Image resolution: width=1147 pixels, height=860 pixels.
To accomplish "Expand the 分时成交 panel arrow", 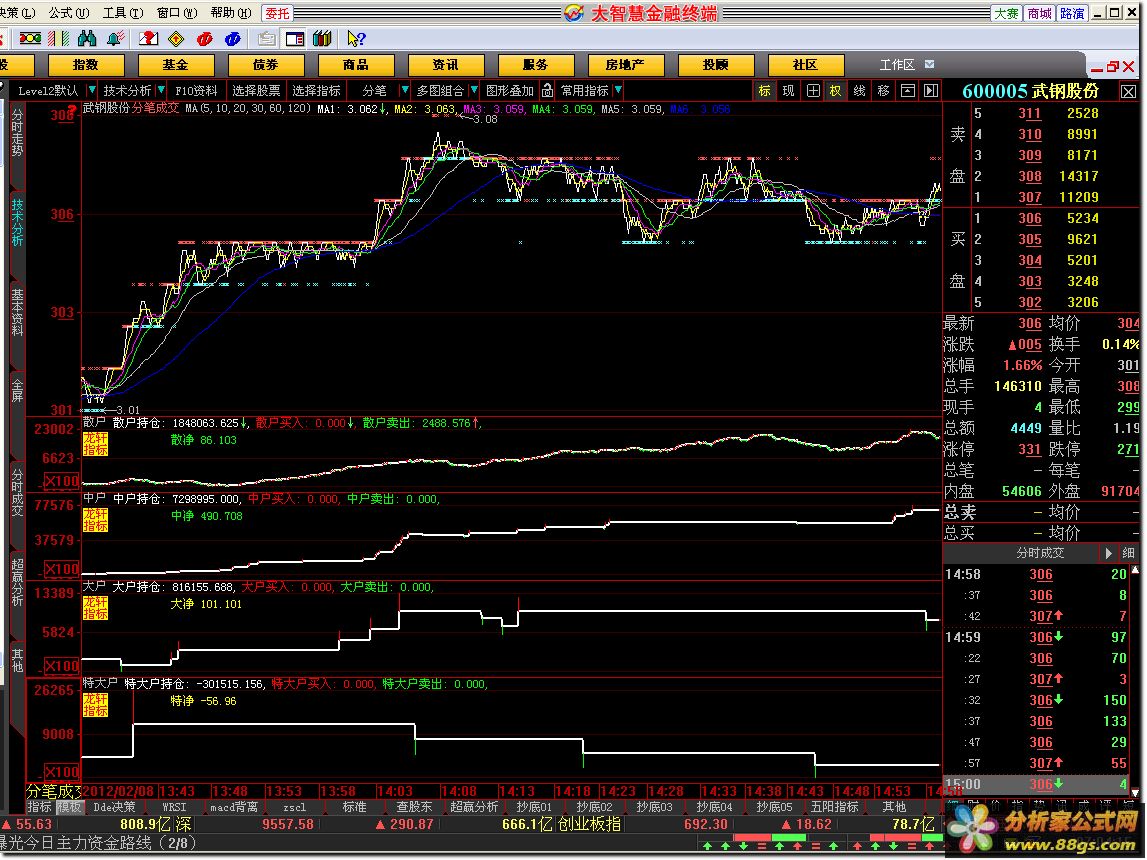I will [1109, 554].
